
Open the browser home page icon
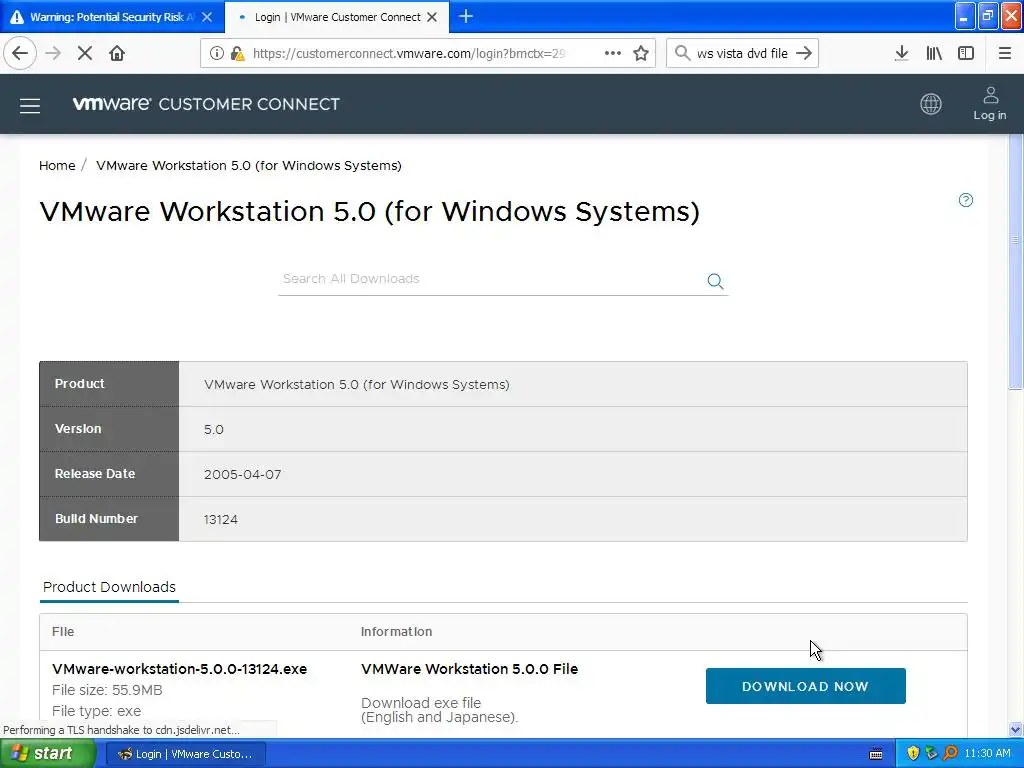pyautogui.click(x=117, y=53)
